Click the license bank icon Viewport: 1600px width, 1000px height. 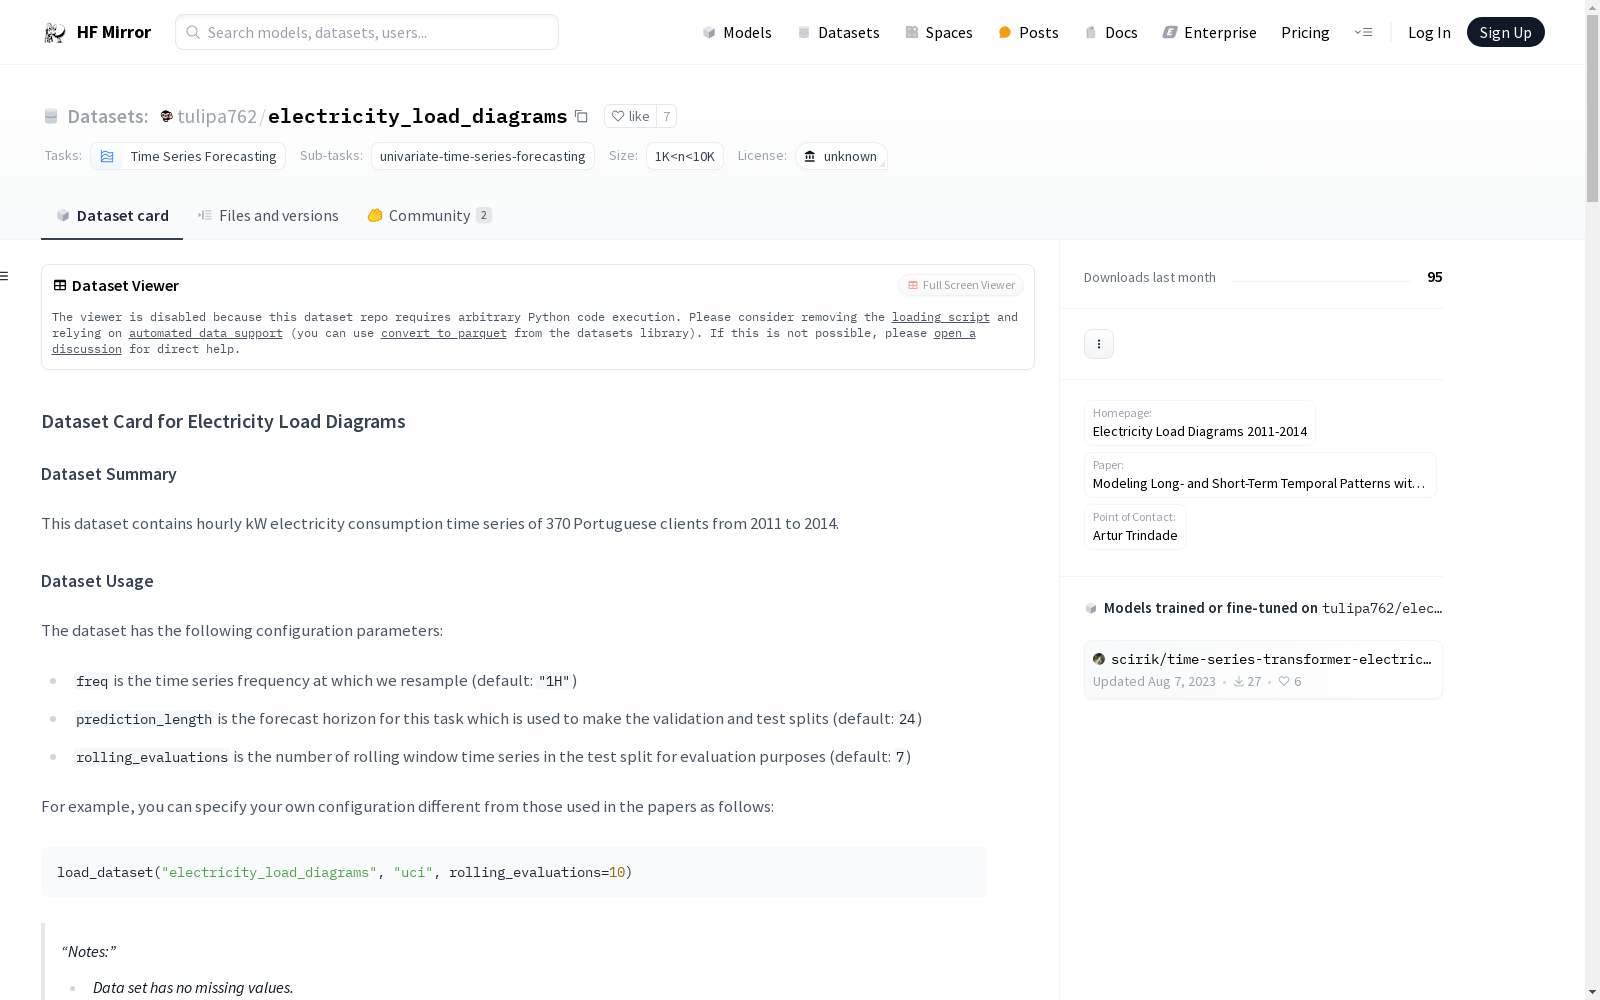click(810, 156)
